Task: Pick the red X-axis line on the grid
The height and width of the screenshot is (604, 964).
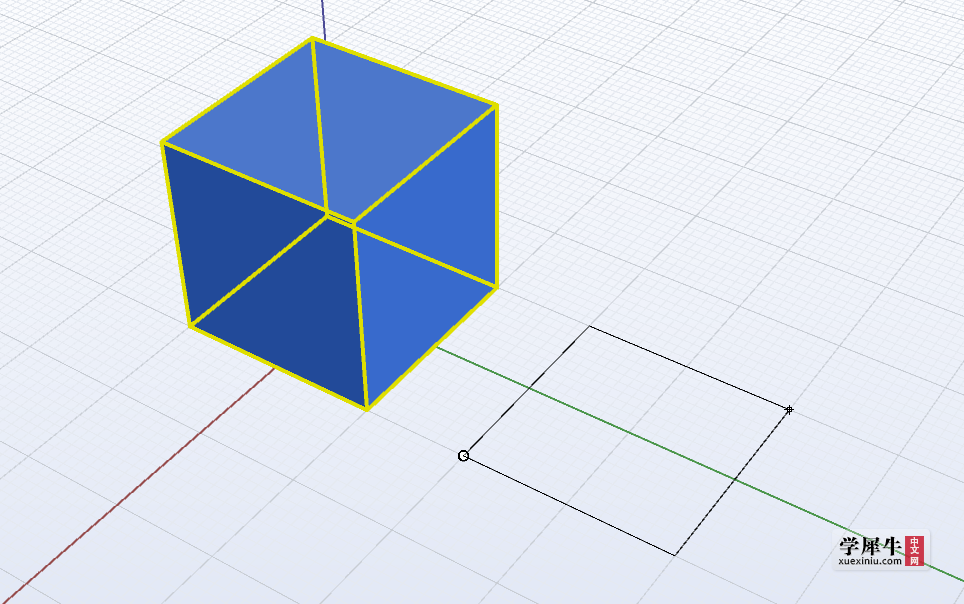Action: pyautogui.click(x=138, y=486)
